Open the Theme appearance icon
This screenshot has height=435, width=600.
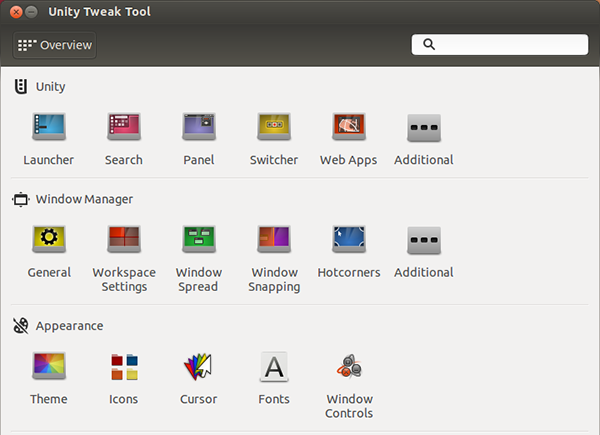tap(49, 366)
